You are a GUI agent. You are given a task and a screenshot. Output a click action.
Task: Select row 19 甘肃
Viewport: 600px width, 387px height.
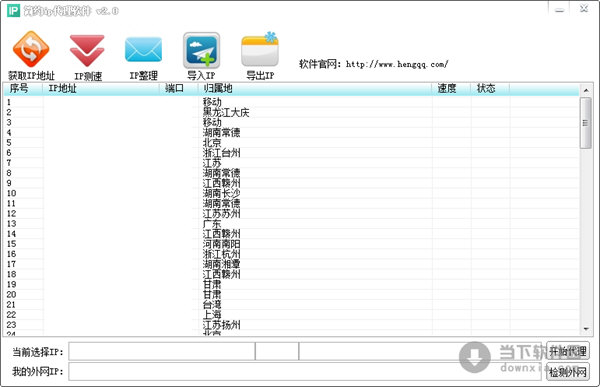pos(291,284)
